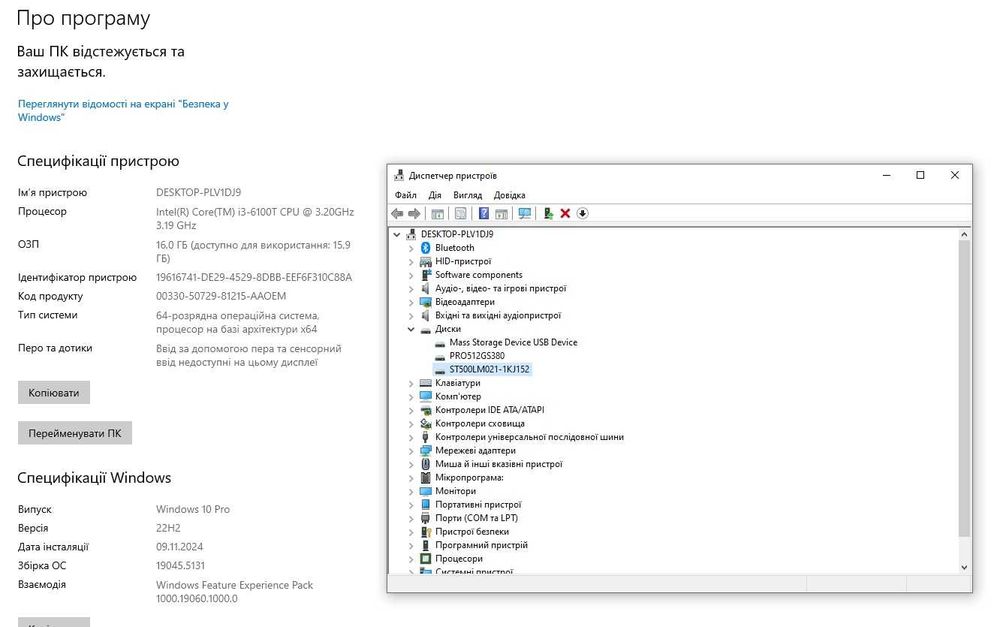Click the install date 09.11.2024
Image resolution: width=1000 pixels, height=627 pixels.
pyautogui.click(x=179, y=547)
